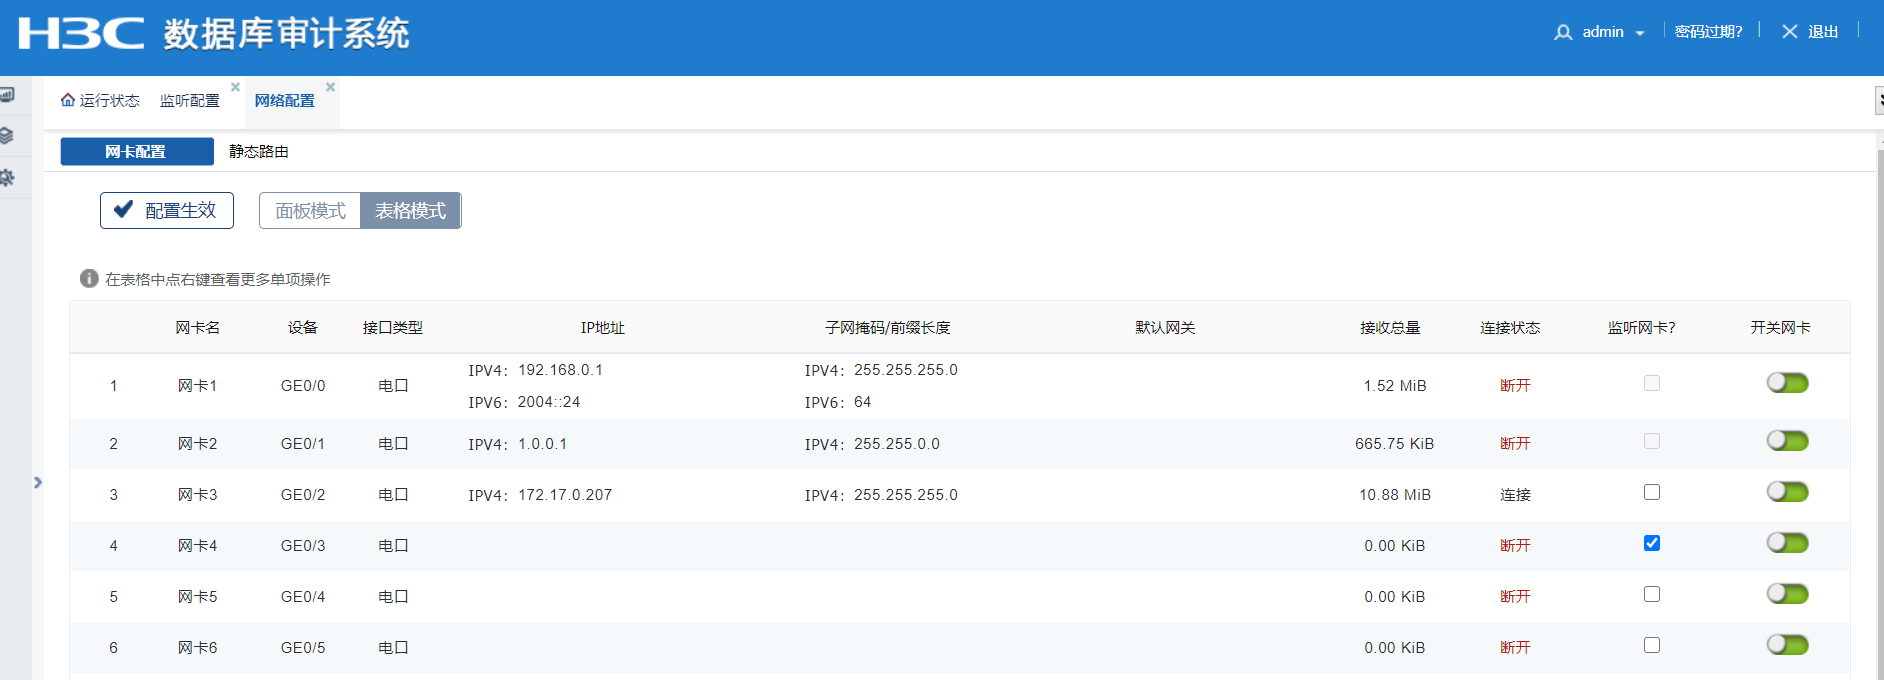The image size is (1884, 680).
Task: Click the 密码过期? link
Action: [x=1708, y=32]
